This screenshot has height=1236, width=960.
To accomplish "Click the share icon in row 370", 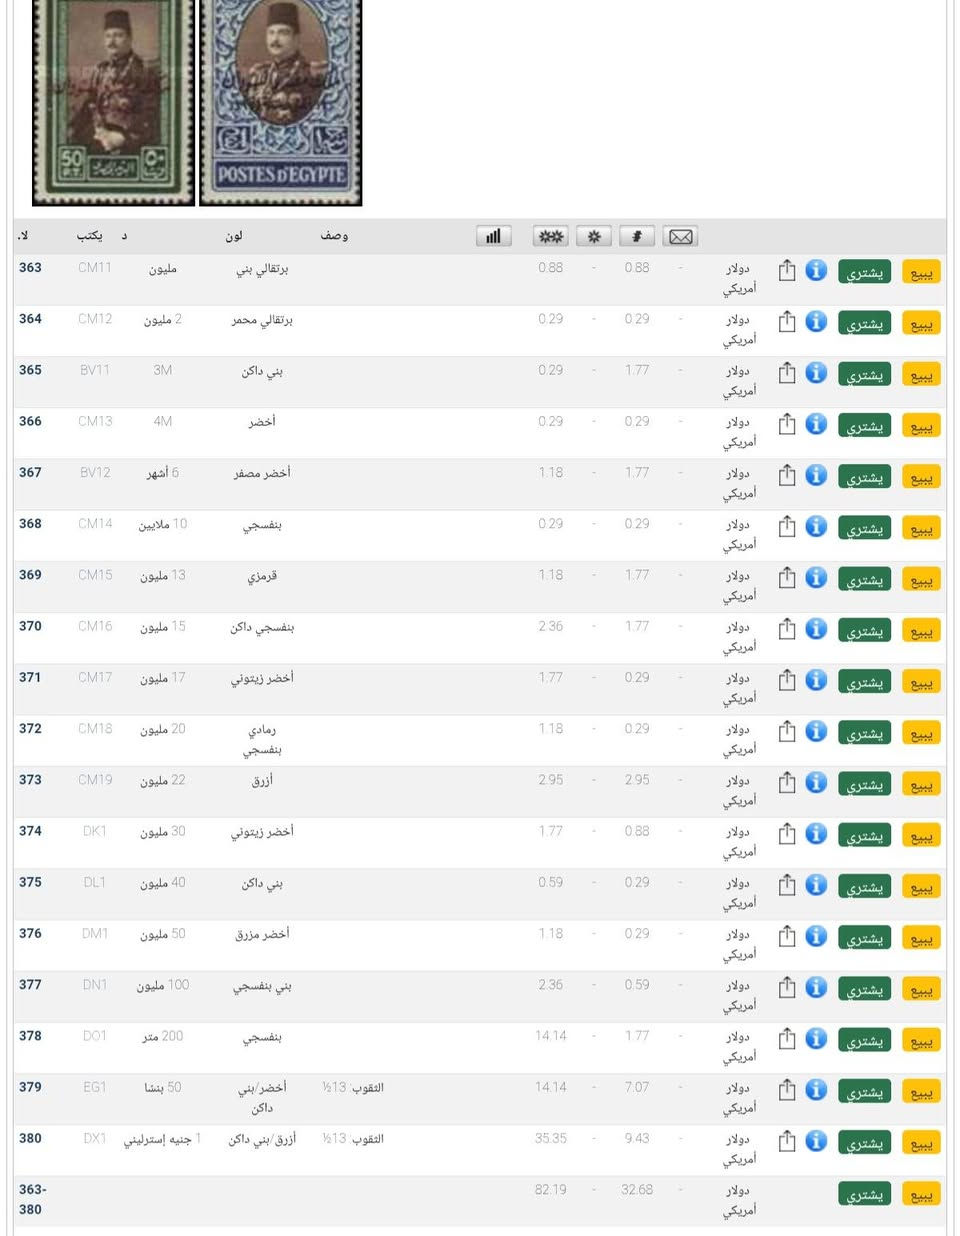I will [x=787, y=629].
